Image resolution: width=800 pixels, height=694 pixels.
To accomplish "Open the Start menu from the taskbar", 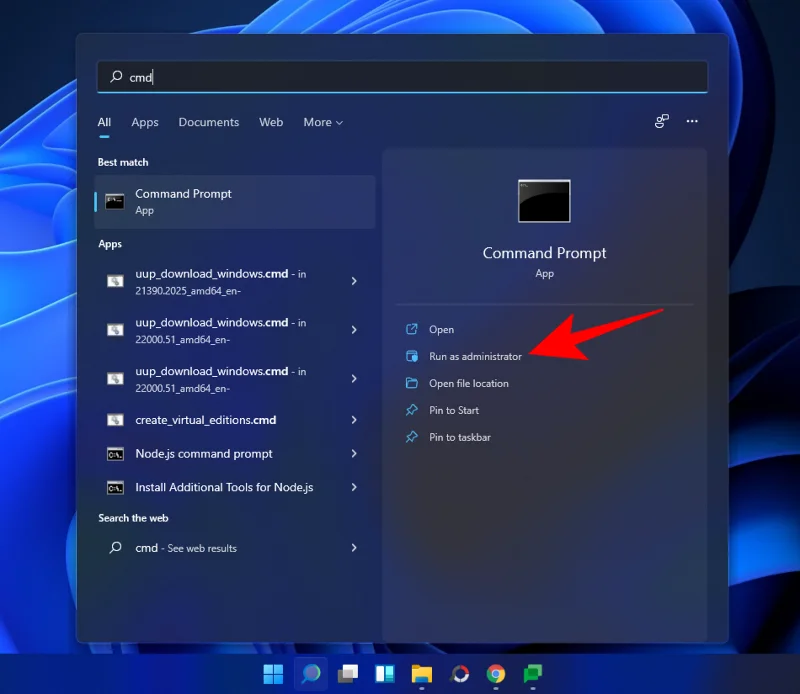I will [272, 674].
